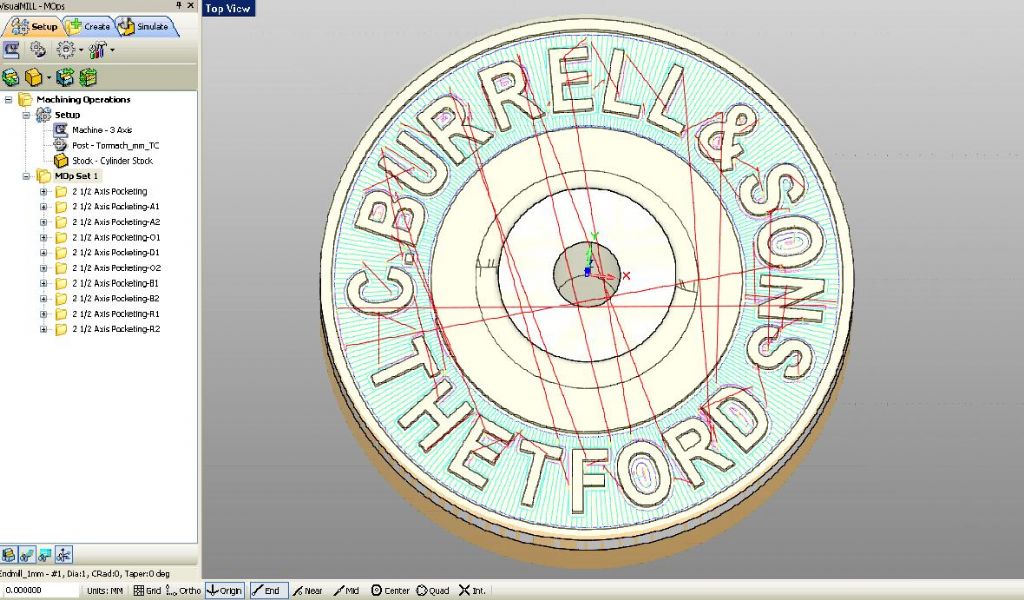
Task: Click the 0.000000 coordinate input field
Action: coord(39,590)
